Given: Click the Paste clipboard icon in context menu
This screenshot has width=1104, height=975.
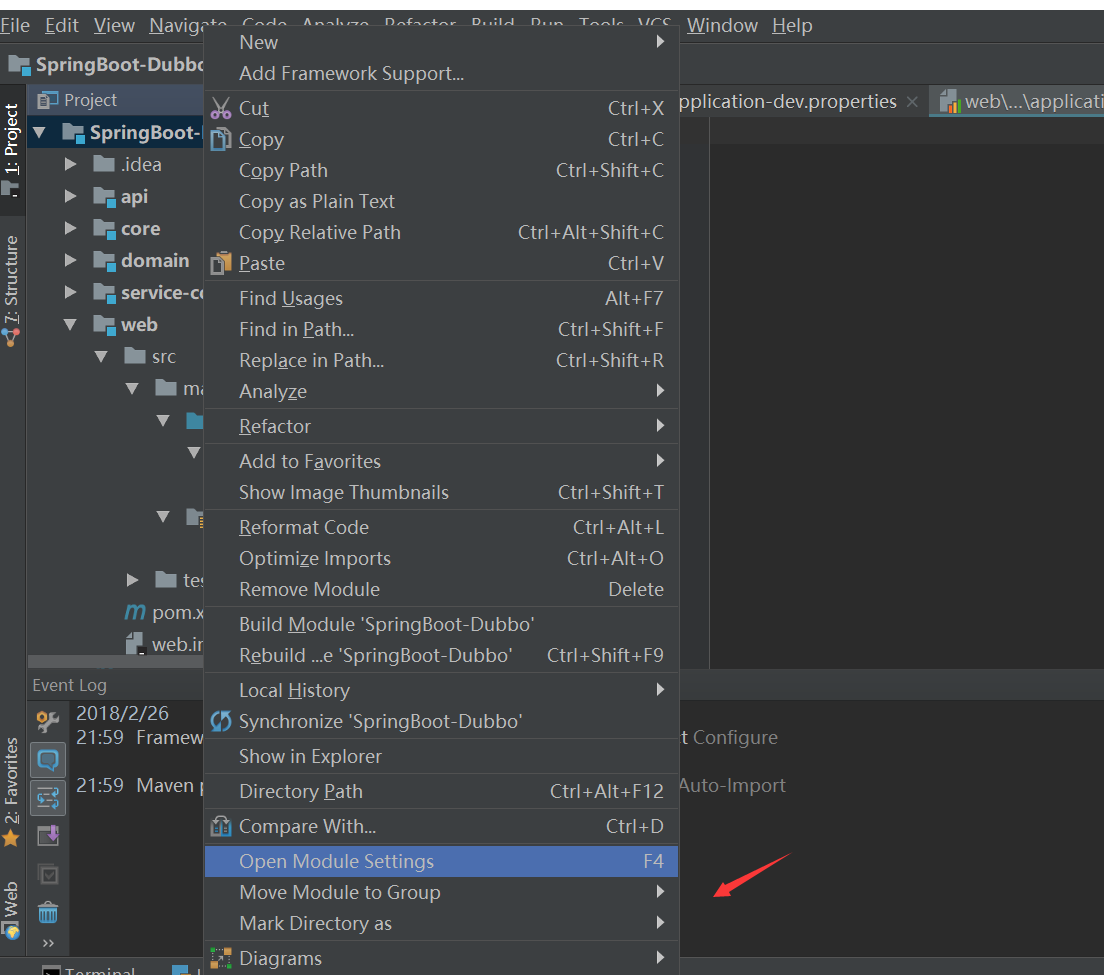Looking at the screenshot, I should 221,263.
